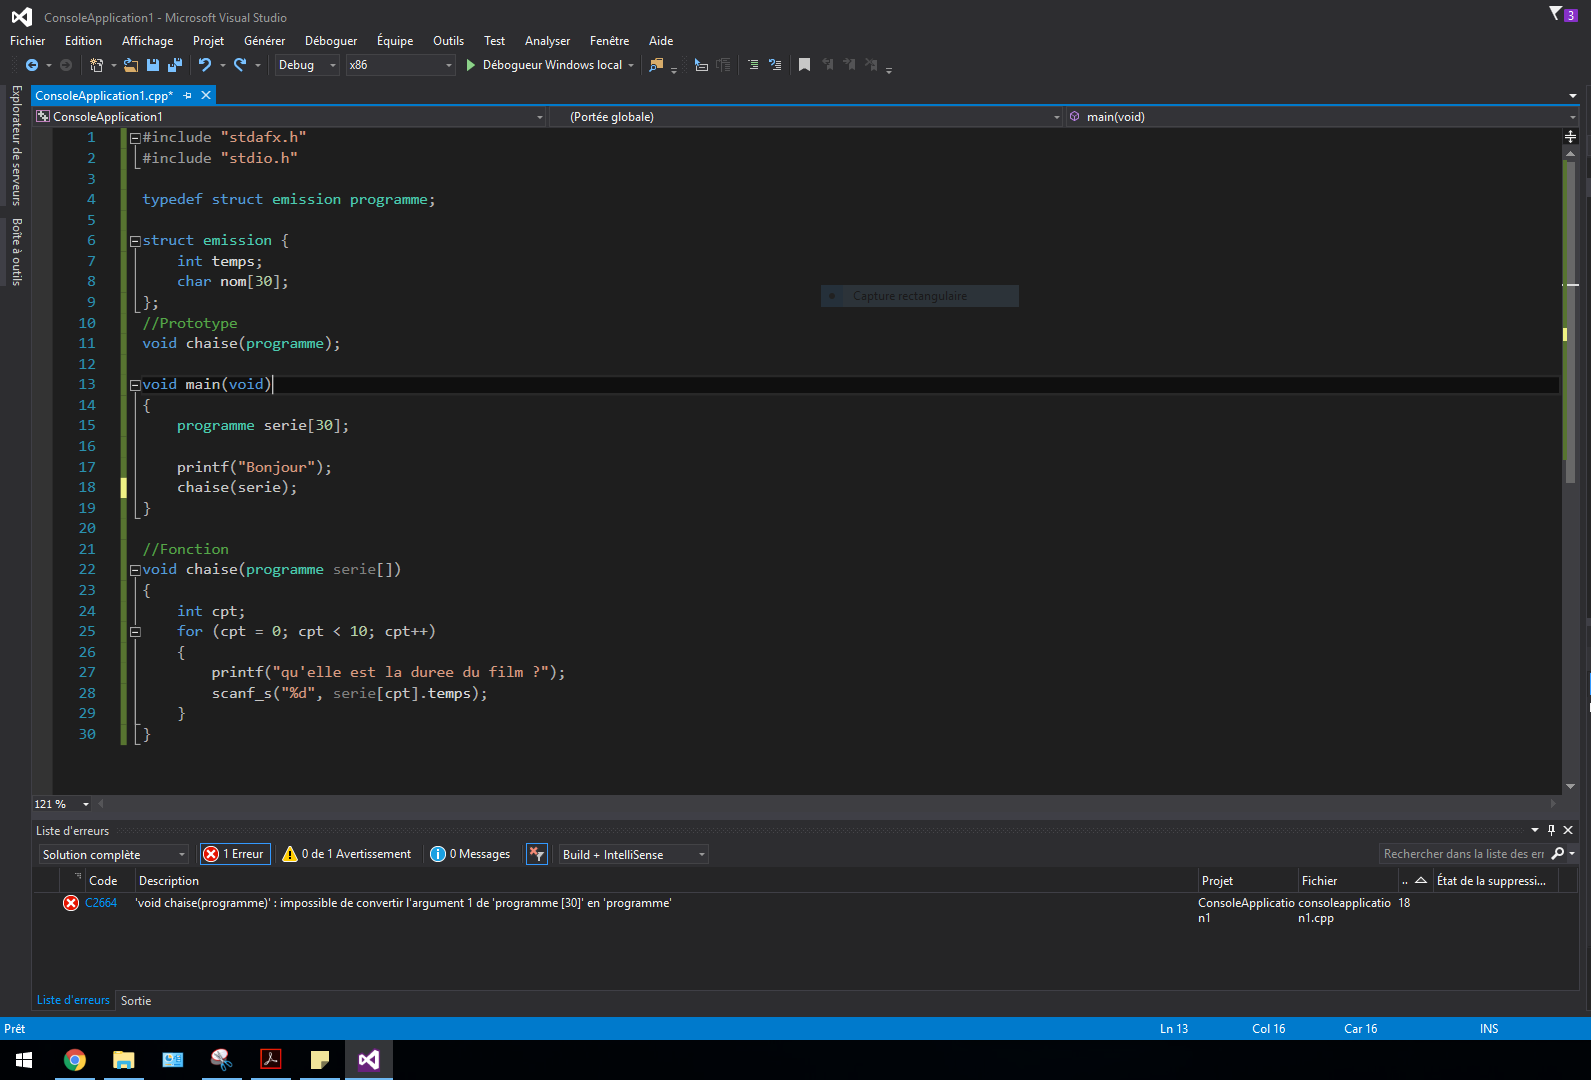
Task: Open the 121 % zoom level dropdown
Action: coord(62,804)
